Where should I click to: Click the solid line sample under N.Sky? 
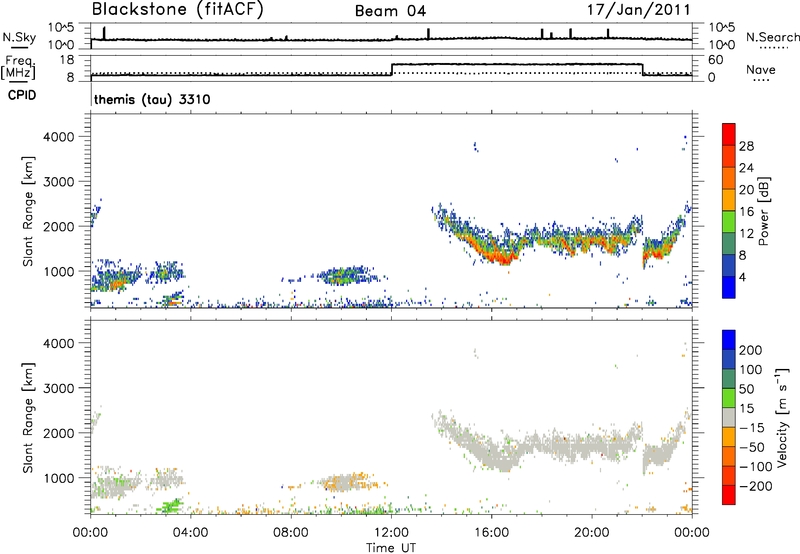pos(19,47)
